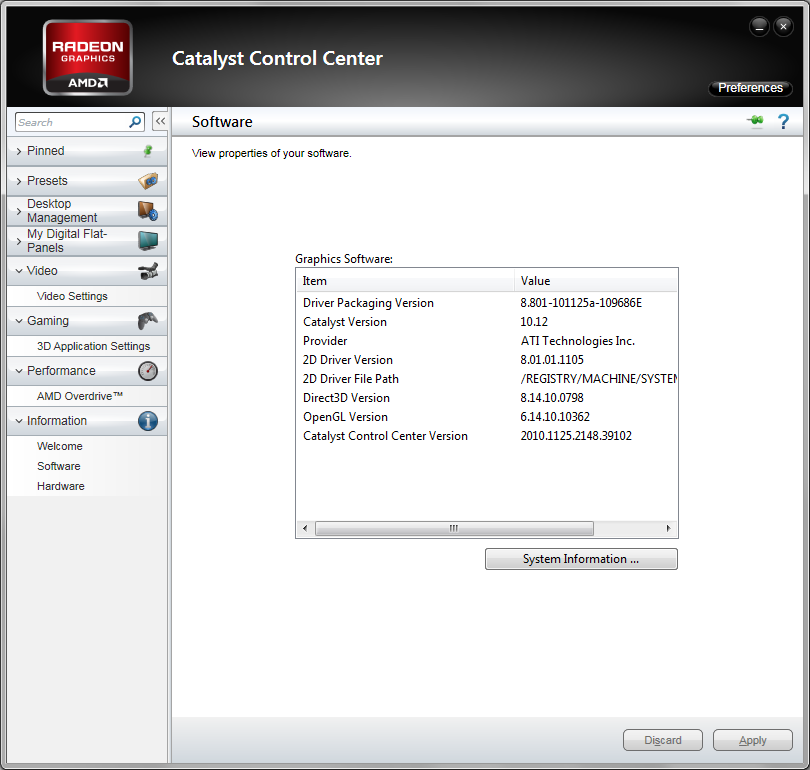Click the Presets section icon
This screenshot has width=810, height=770.
pos(148,181)
